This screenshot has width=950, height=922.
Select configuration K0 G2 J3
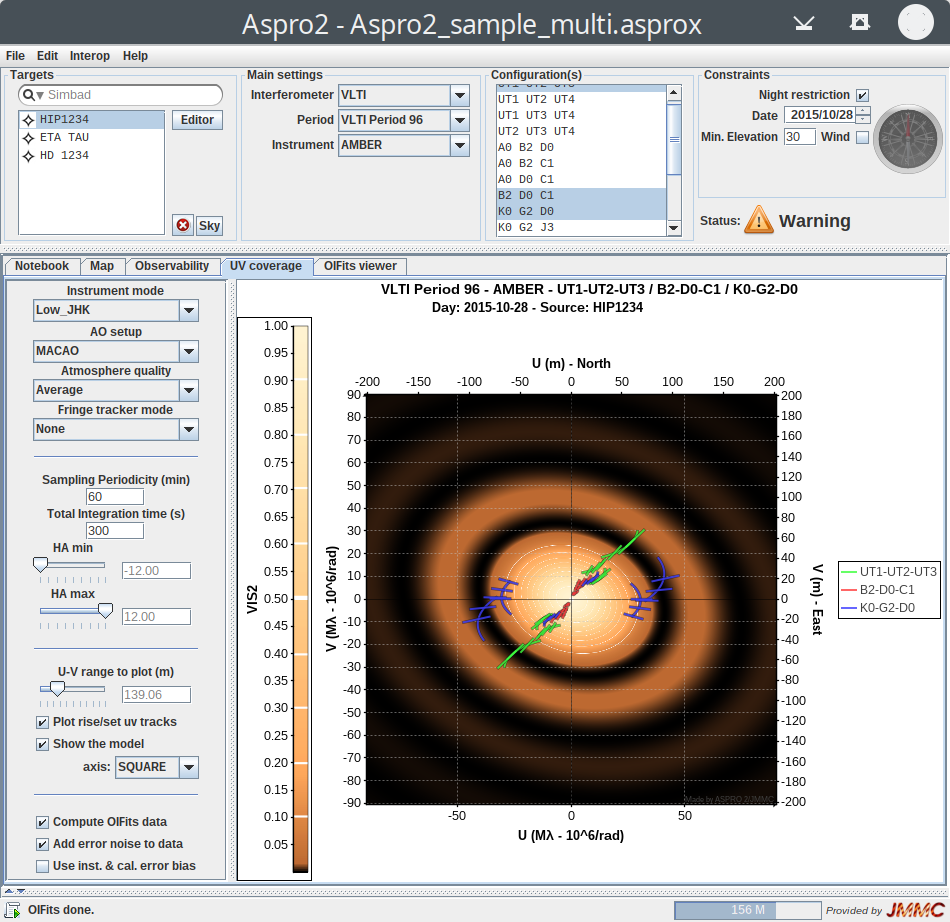pyautogui.click(x=581, y=227)
